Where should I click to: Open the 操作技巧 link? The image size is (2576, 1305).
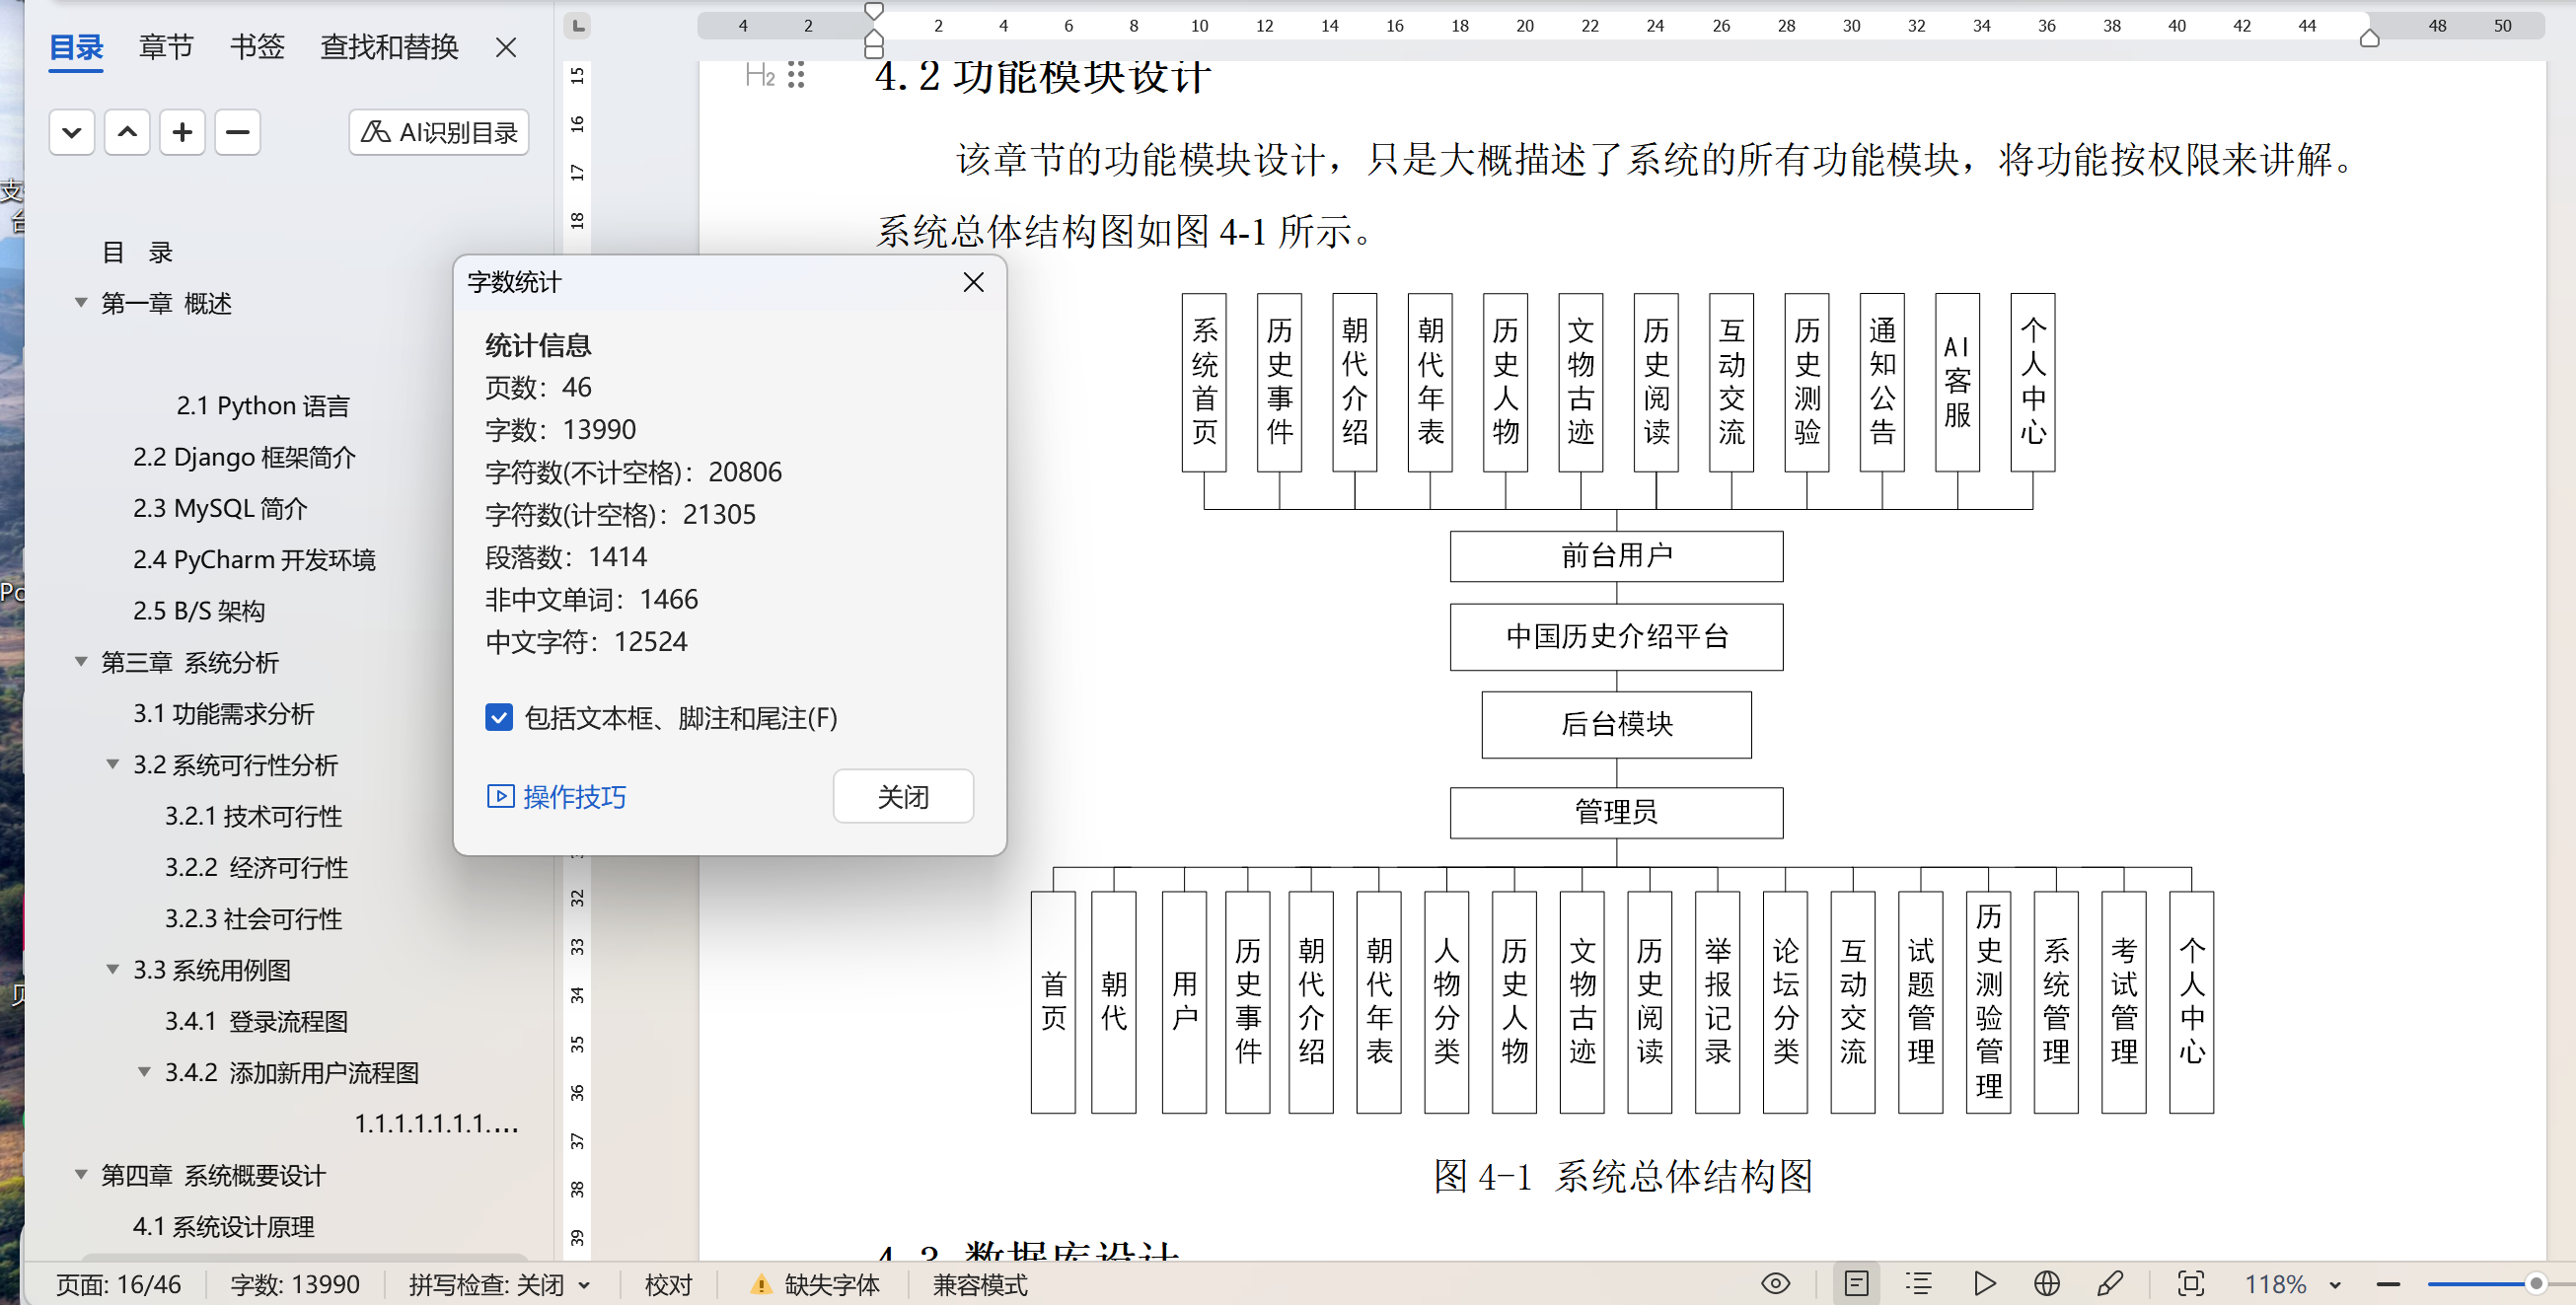[573, 796]
